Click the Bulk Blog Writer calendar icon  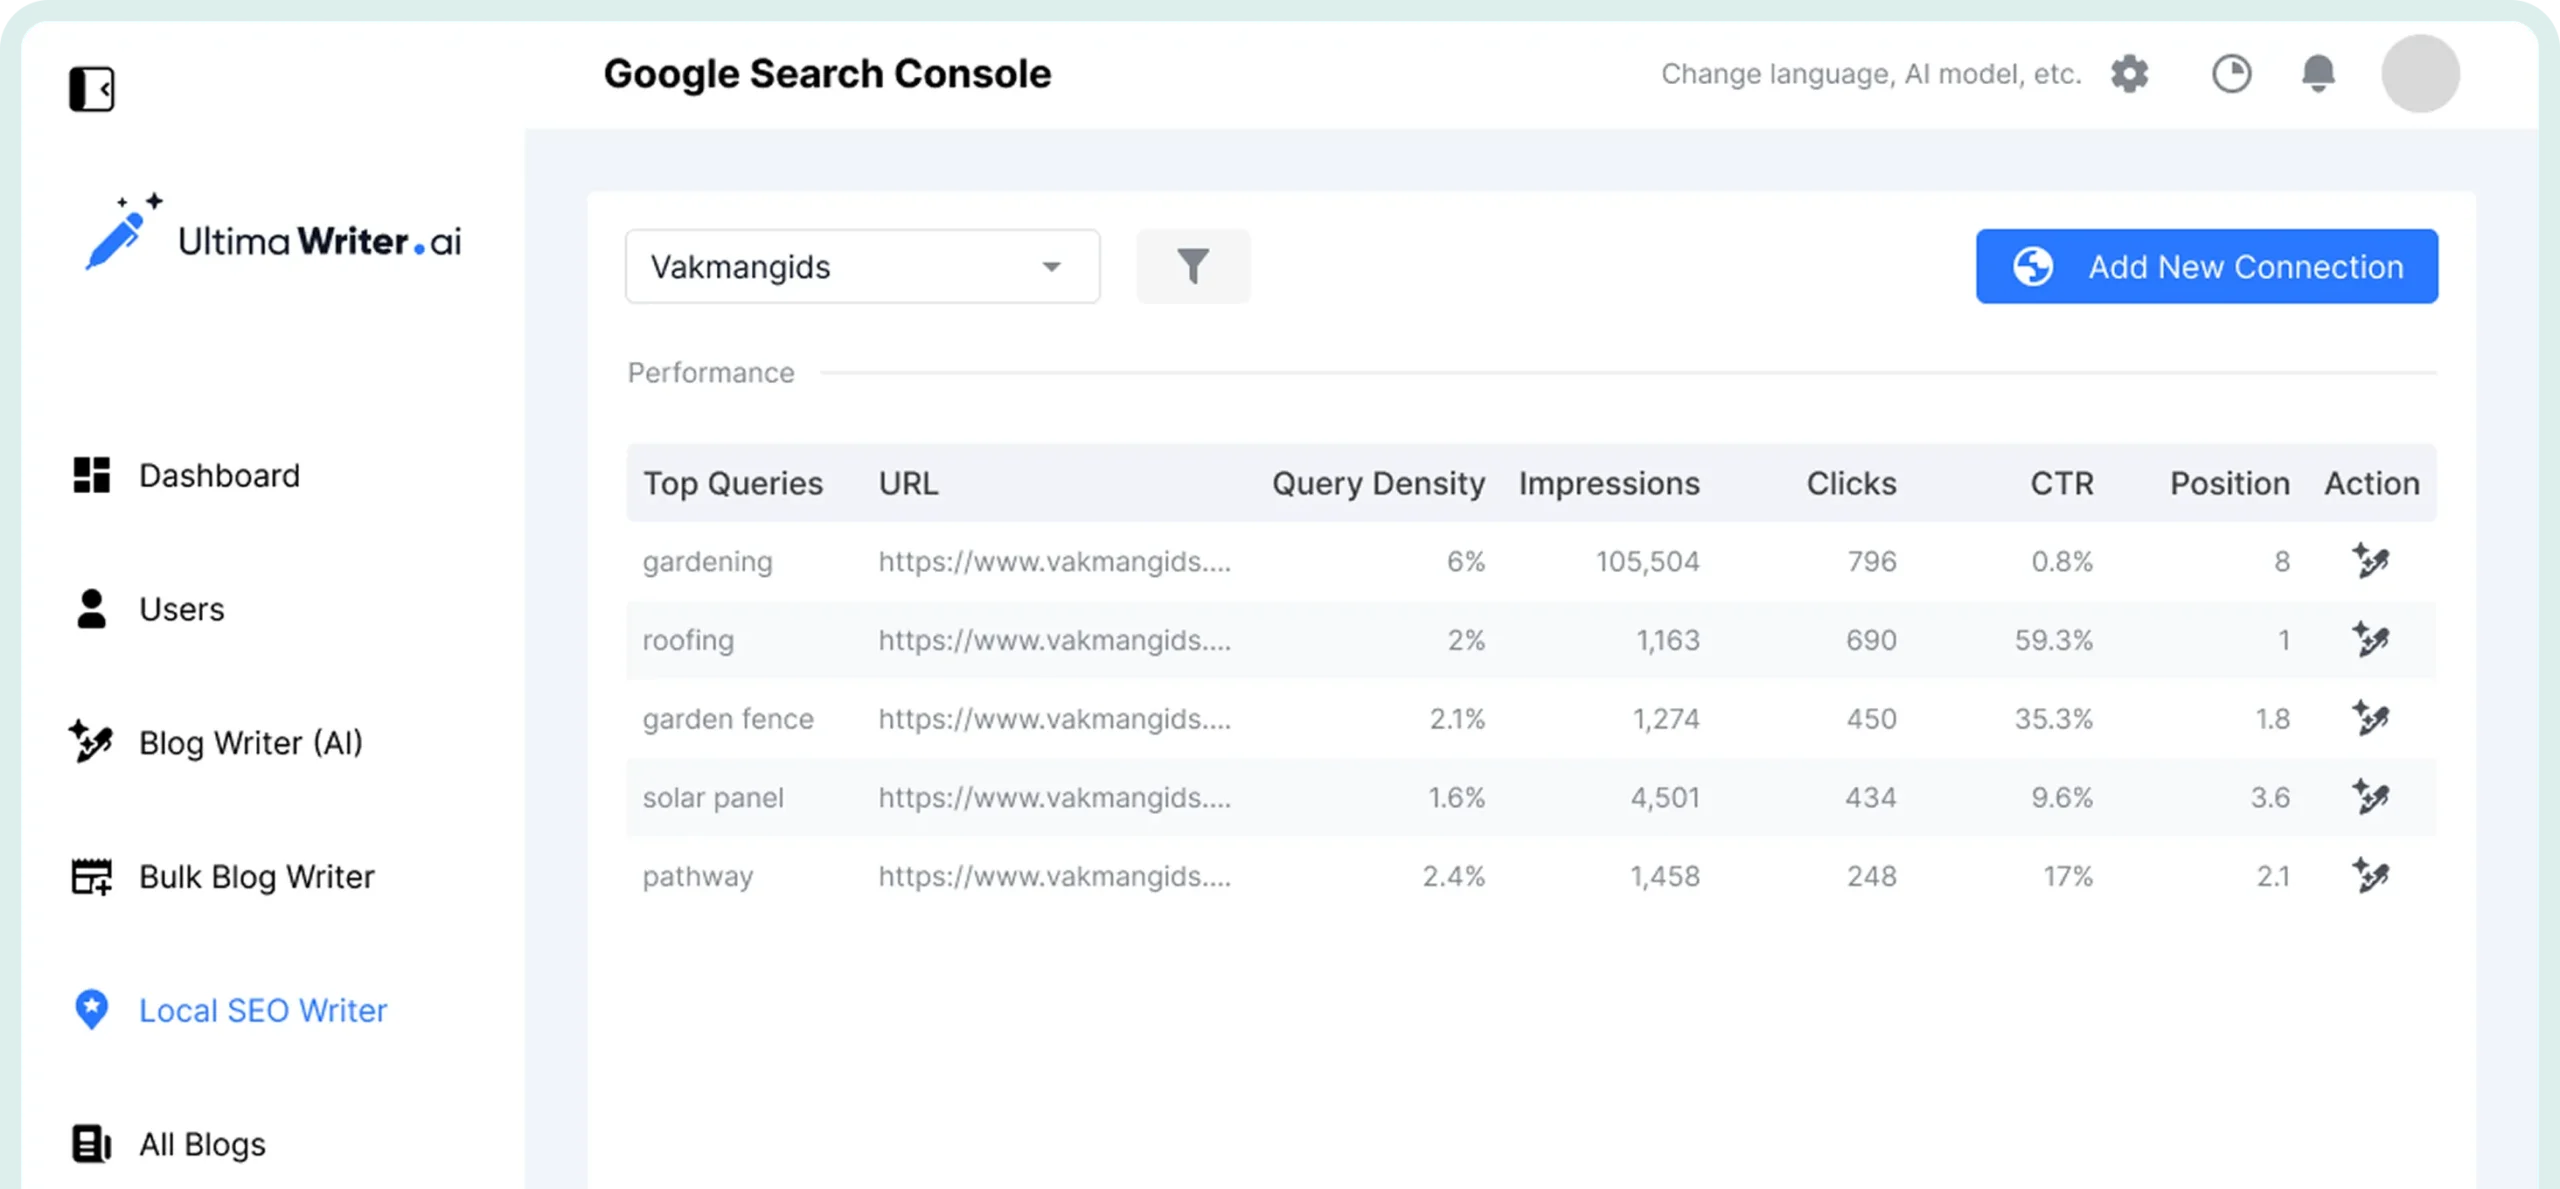[x=91, y=876]
